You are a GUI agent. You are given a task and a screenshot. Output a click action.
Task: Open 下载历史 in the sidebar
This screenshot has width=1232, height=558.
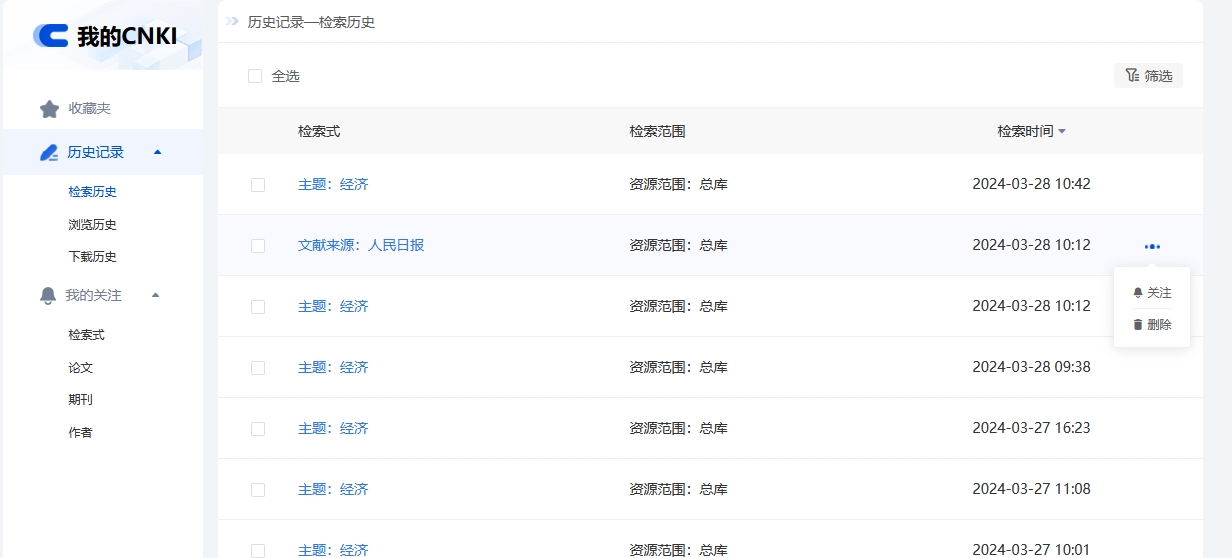92,257
